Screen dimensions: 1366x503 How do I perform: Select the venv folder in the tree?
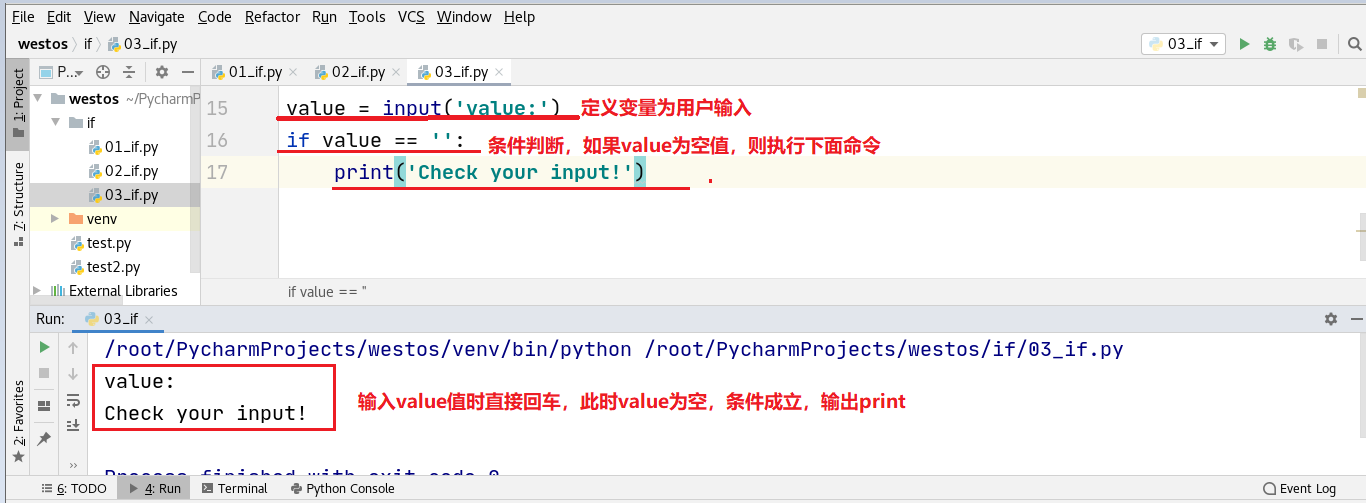click(x=94, y=219)
